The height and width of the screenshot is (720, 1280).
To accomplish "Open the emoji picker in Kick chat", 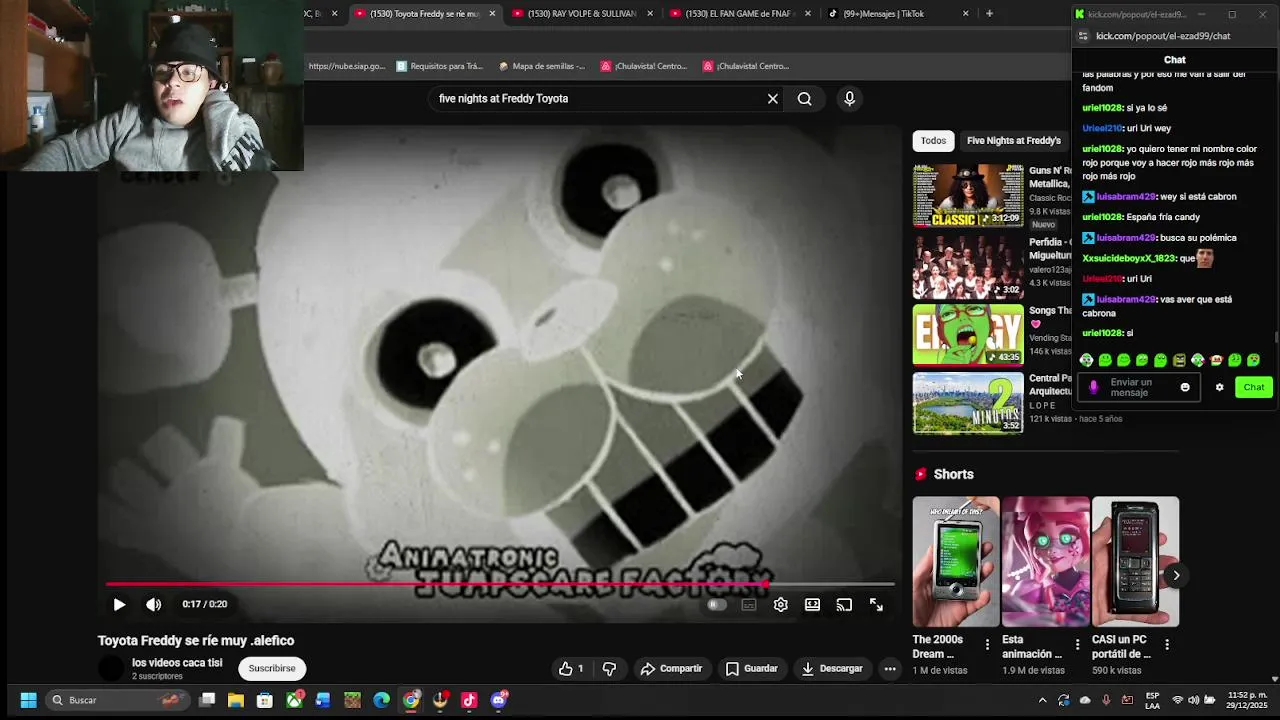I will pos(1185,388).
